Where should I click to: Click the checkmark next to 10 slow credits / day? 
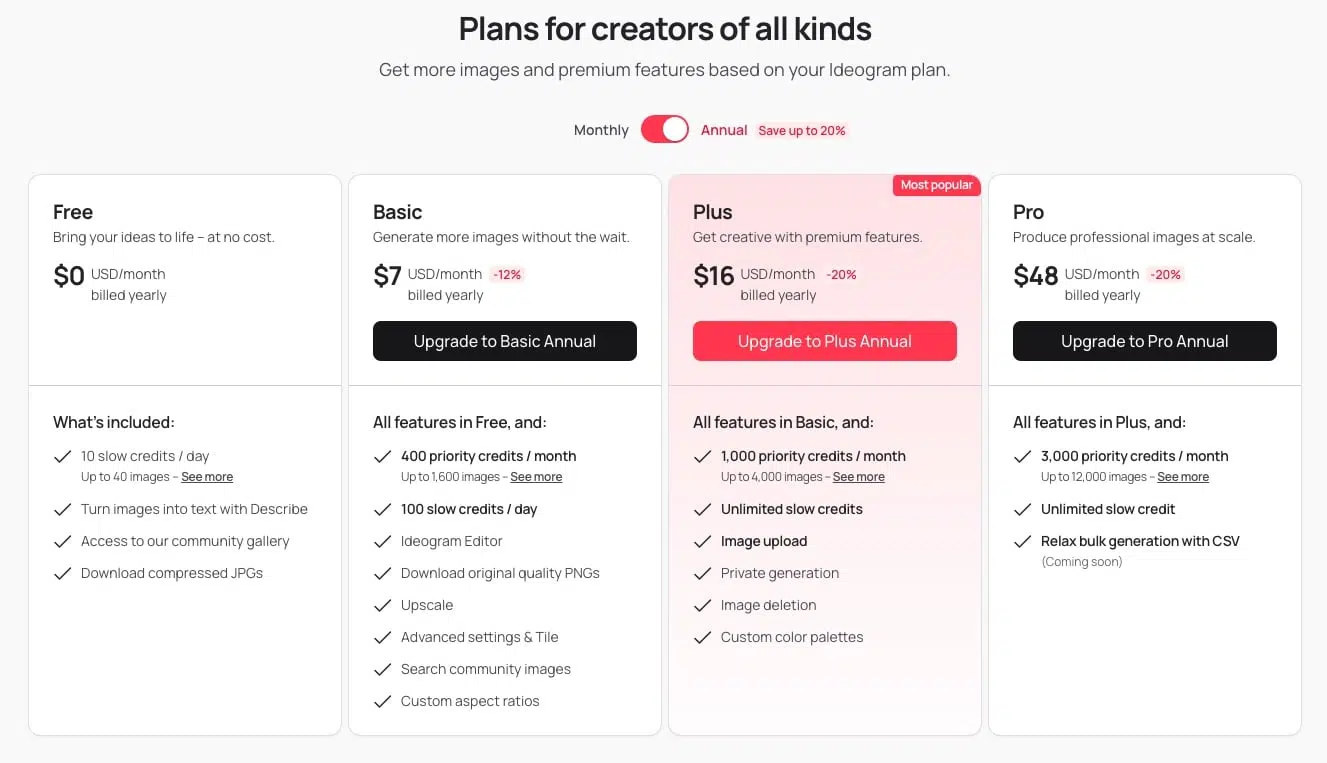tap(63, 456)
